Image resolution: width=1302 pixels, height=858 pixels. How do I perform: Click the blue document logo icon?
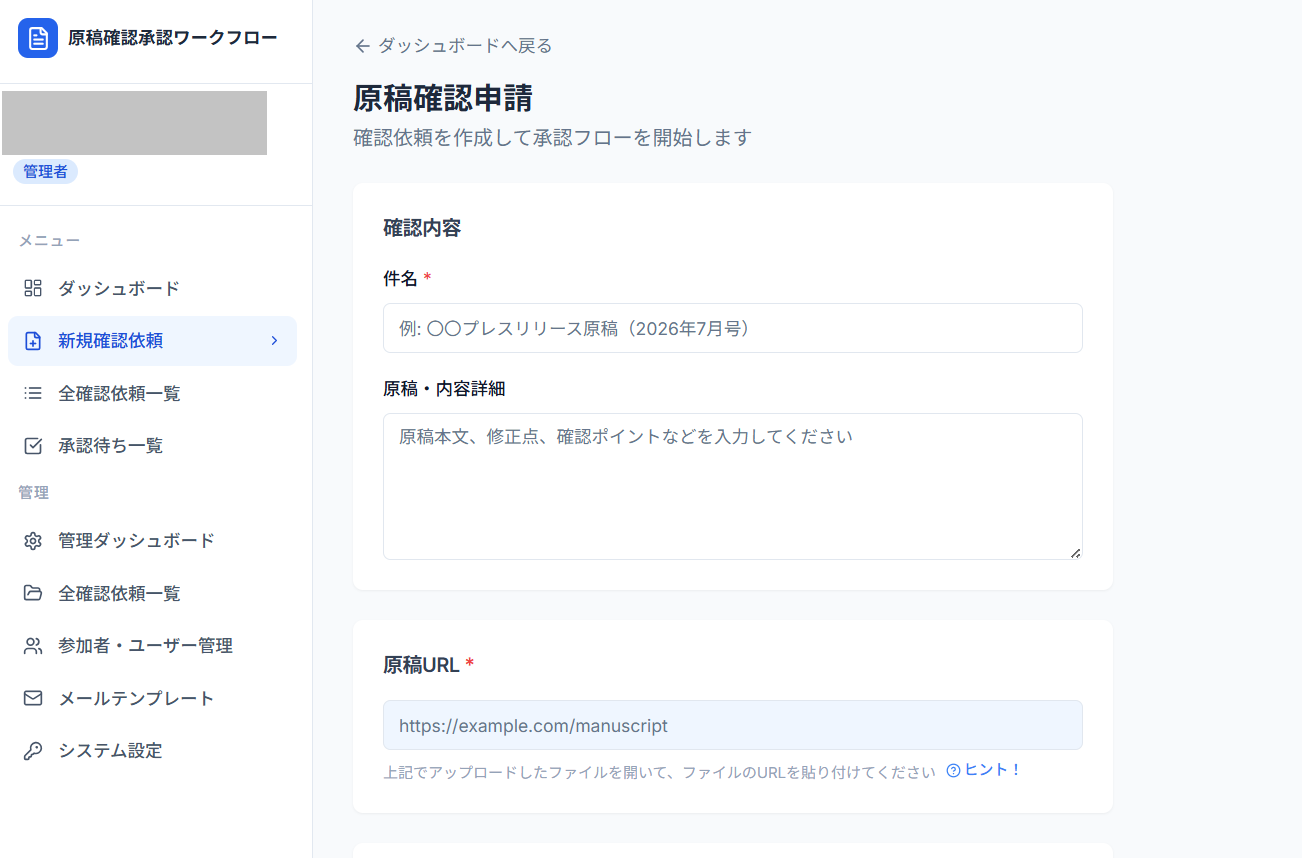pos(38,38)
